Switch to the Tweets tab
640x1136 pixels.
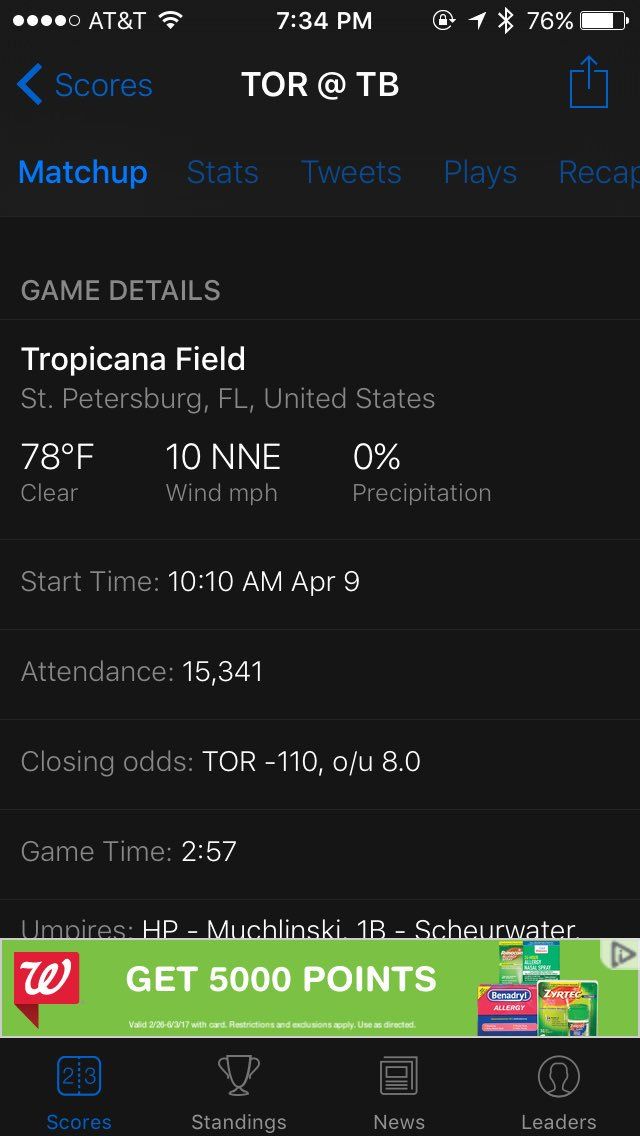pos(352,172)
